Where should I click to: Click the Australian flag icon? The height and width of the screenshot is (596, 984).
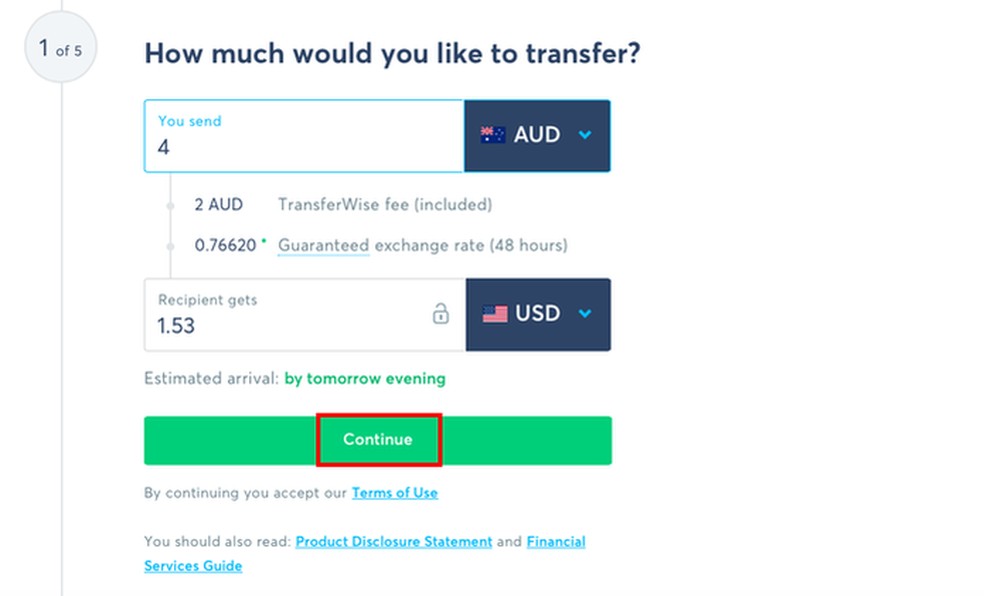[x=492, y=135]
